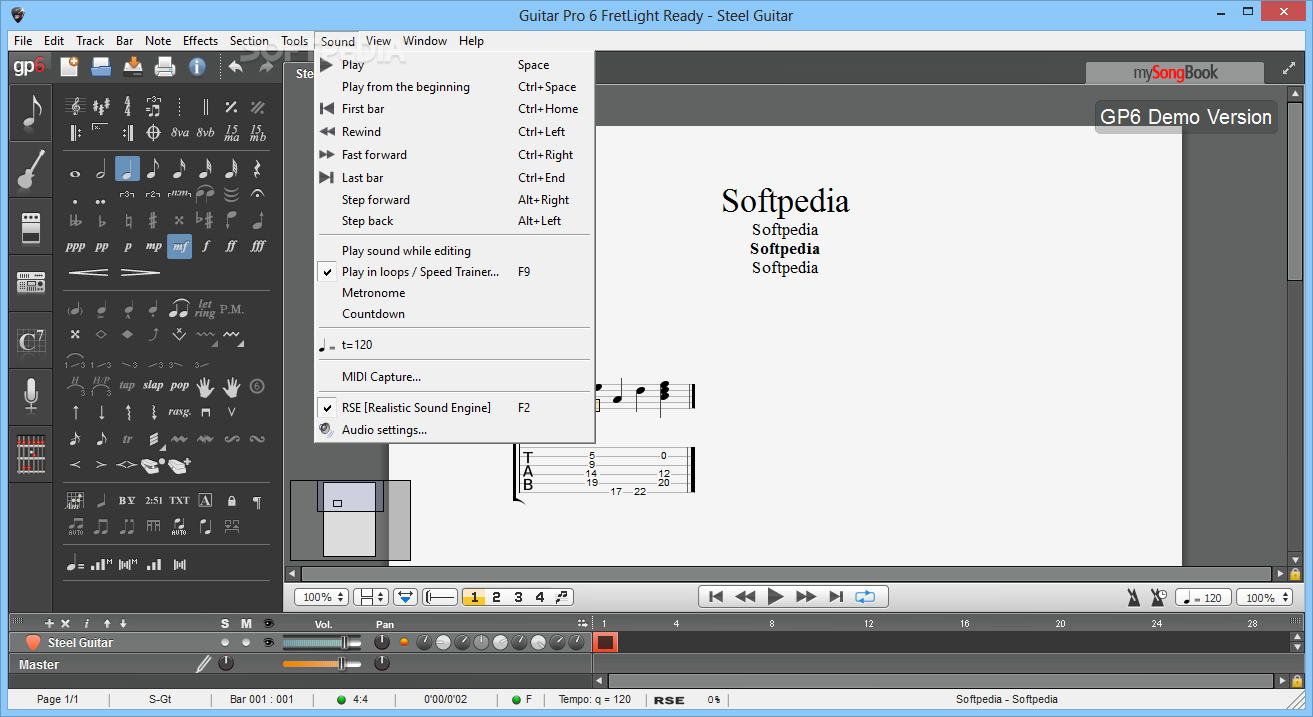The image size is (1313, 717).
Task: Open the Window menu
Action: (425, 41)
